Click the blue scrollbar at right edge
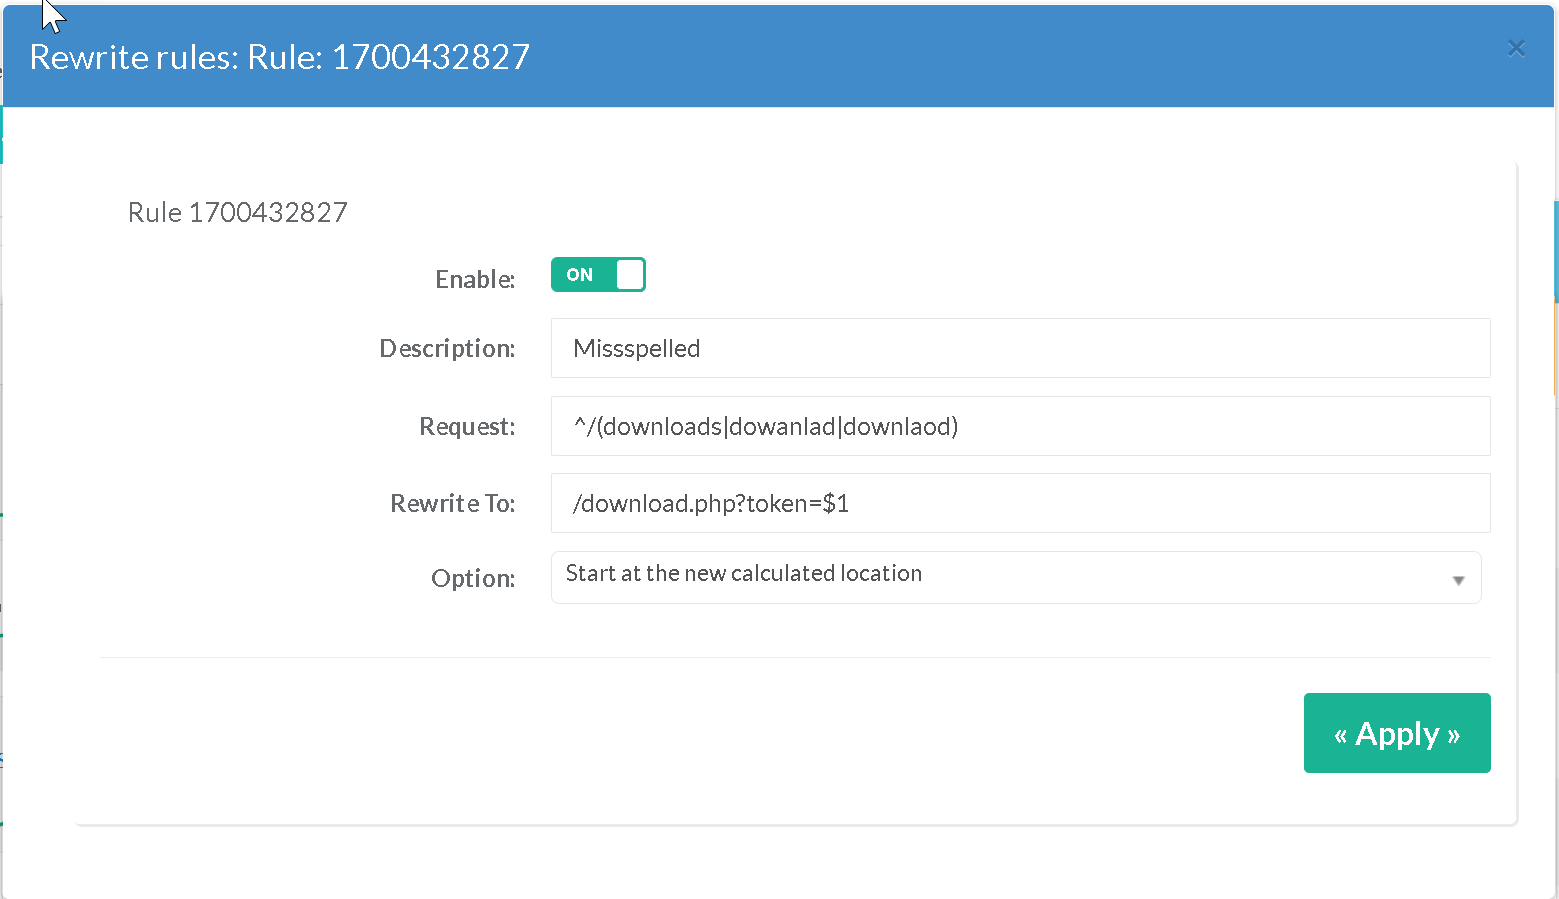 (x=1555, y=250)
